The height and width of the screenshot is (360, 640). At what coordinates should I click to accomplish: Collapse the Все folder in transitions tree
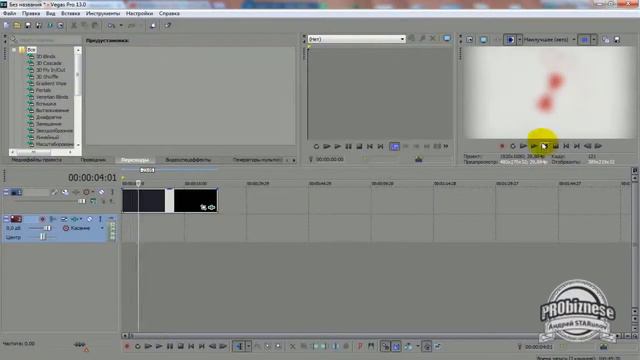coord(14,49)
